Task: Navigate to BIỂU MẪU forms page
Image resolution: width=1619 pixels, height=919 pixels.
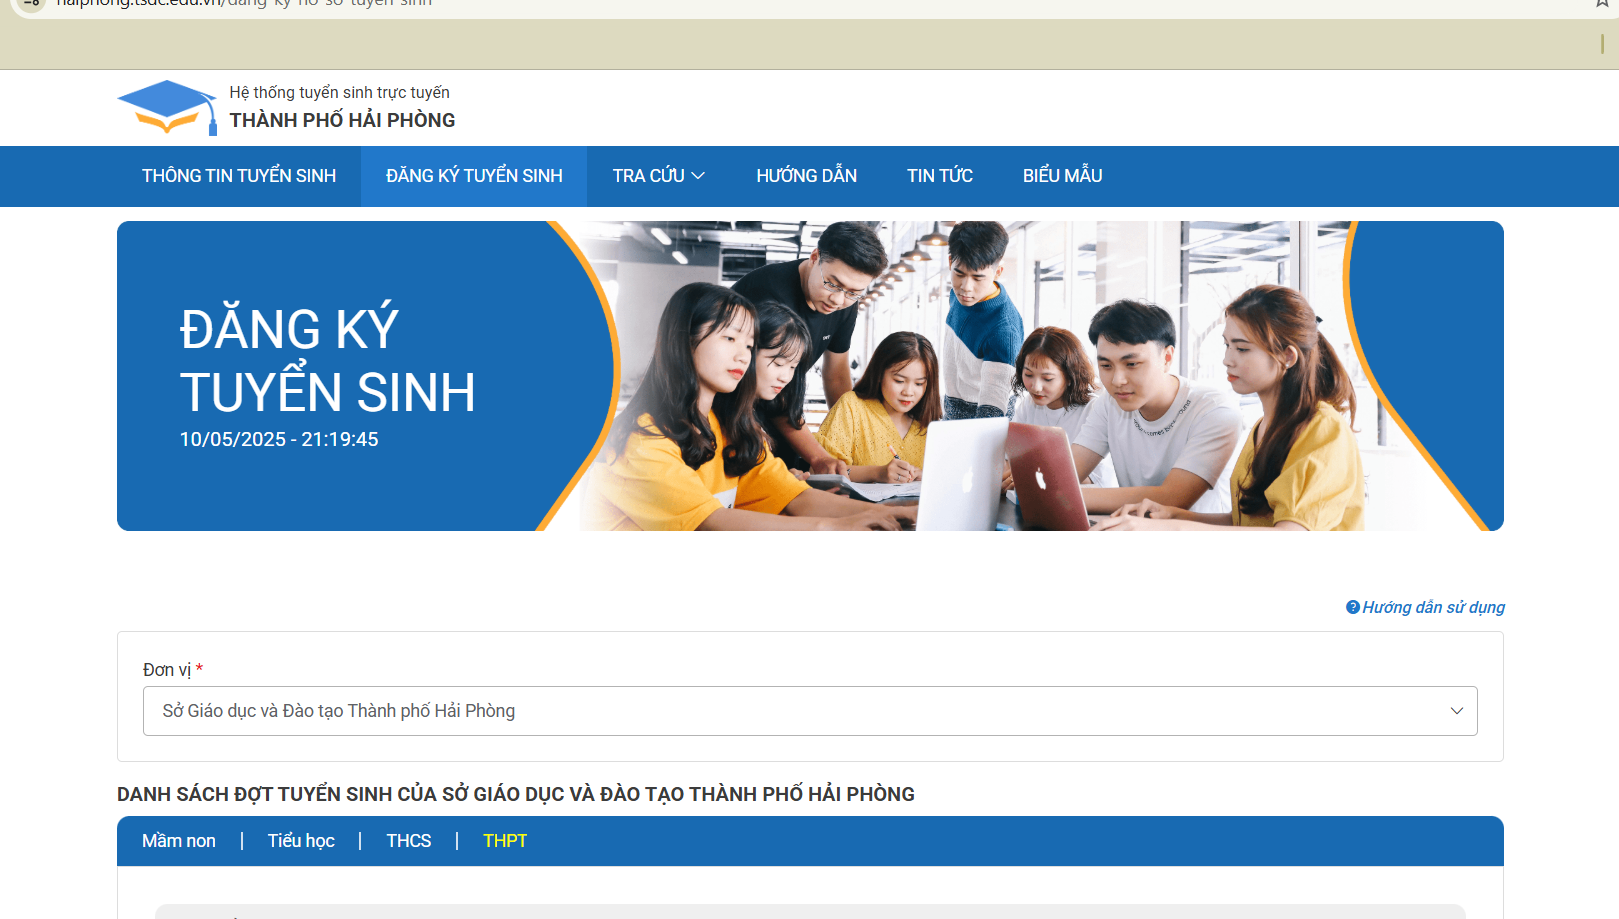Action: (x=1062, y=176)
